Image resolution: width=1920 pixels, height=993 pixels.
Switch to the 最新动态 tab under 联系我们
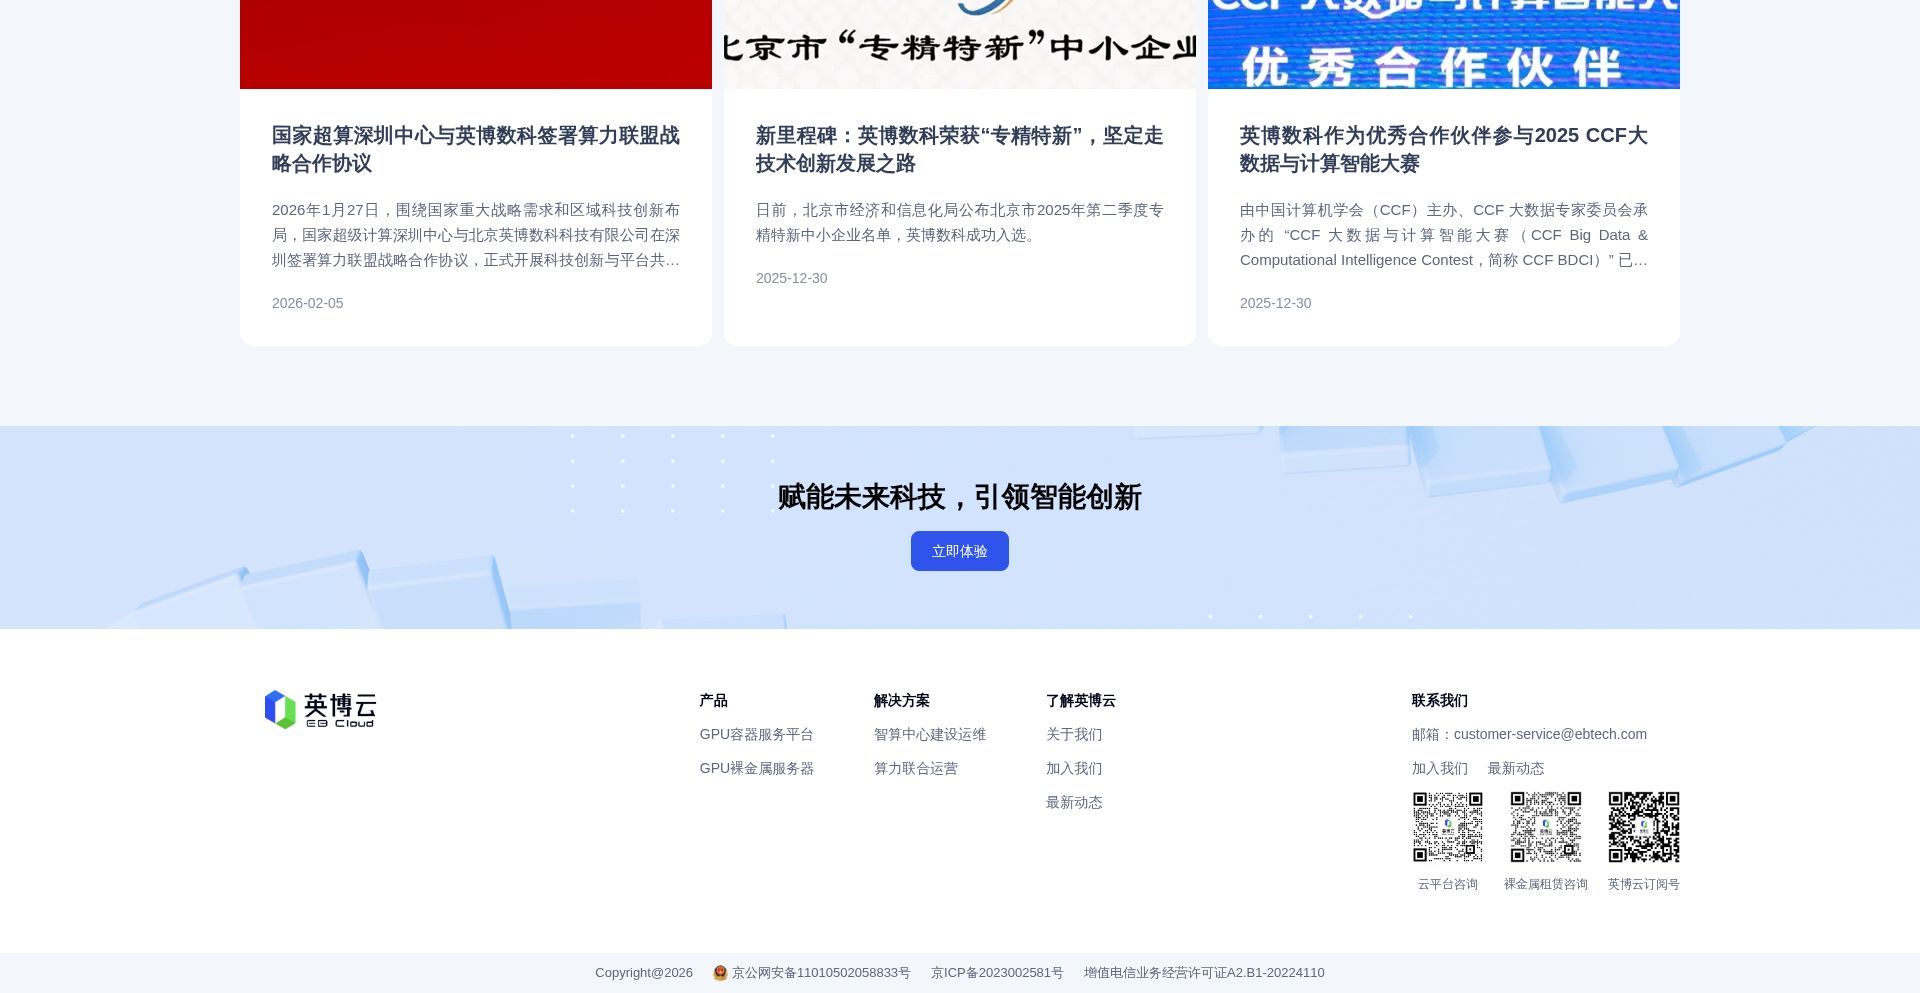click(1515, 768)
